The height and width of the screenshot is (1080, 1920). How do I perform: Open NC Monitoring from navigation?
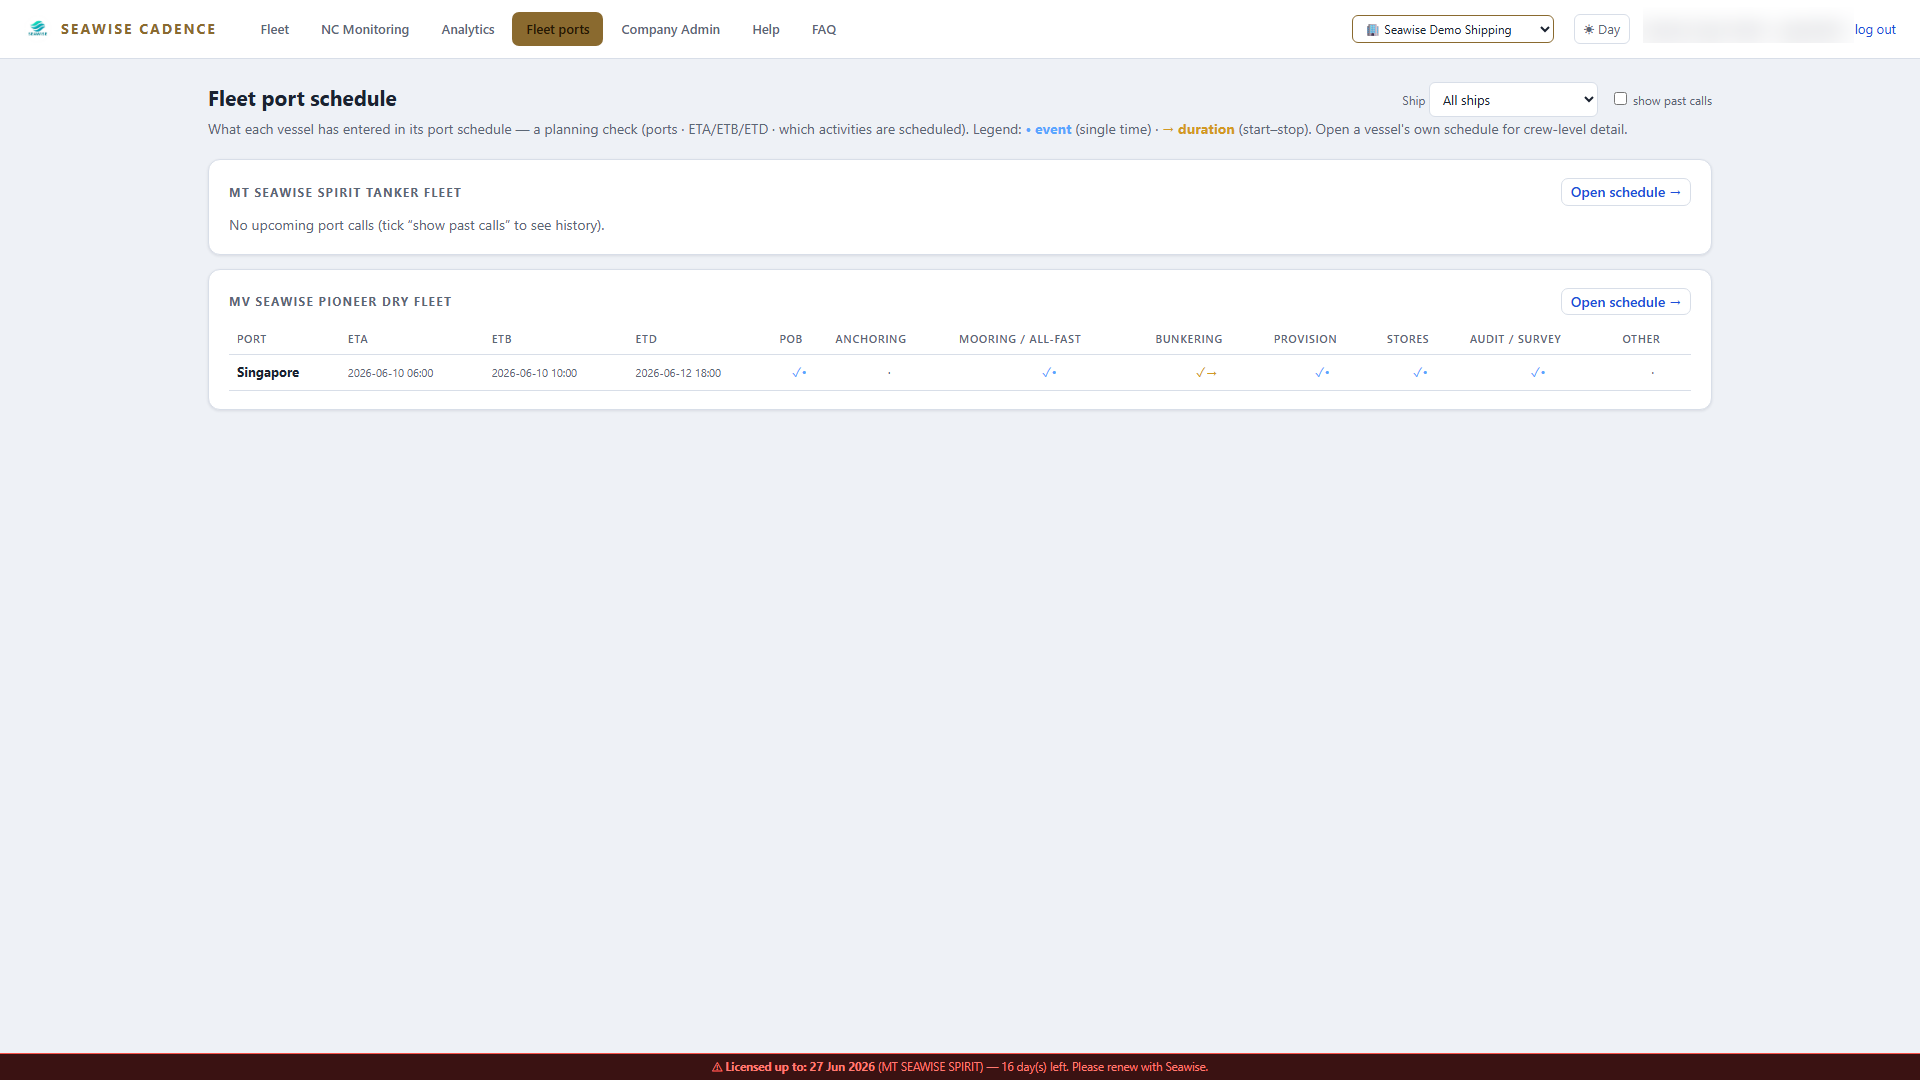point(365,29)
